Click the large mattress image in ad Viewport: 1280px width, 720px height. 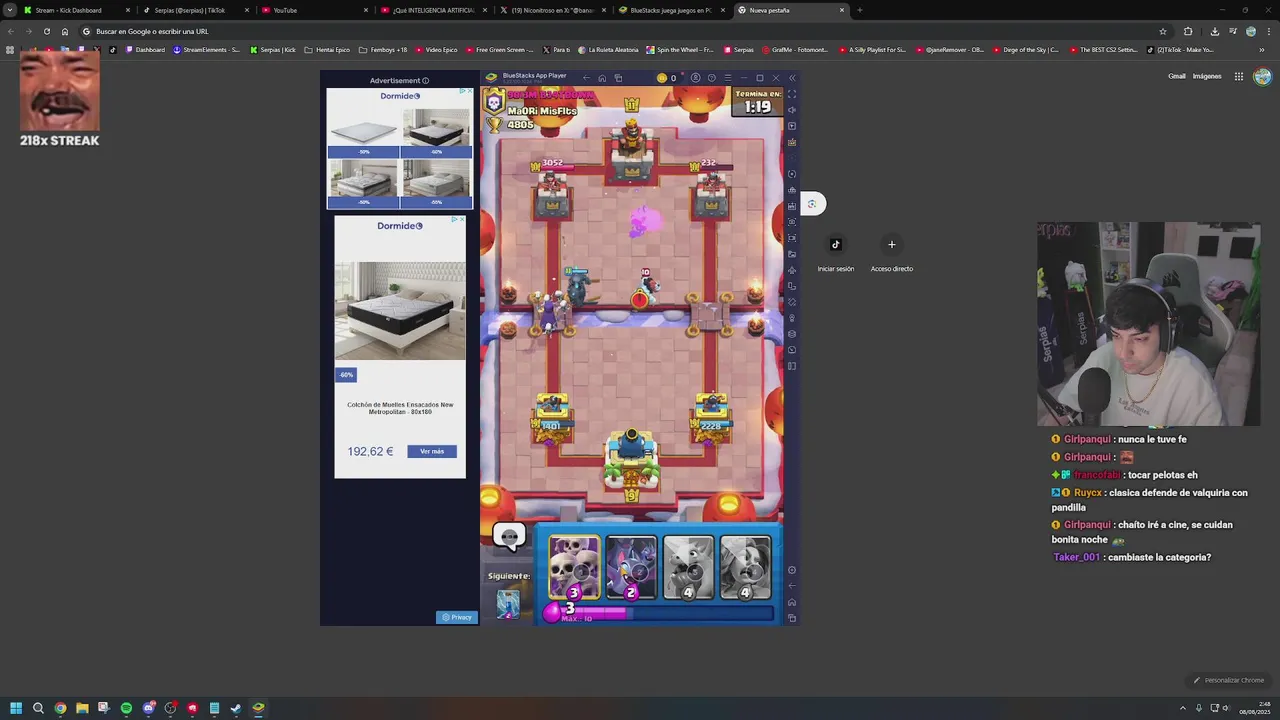pyautogui.click(x=400, y=311)
